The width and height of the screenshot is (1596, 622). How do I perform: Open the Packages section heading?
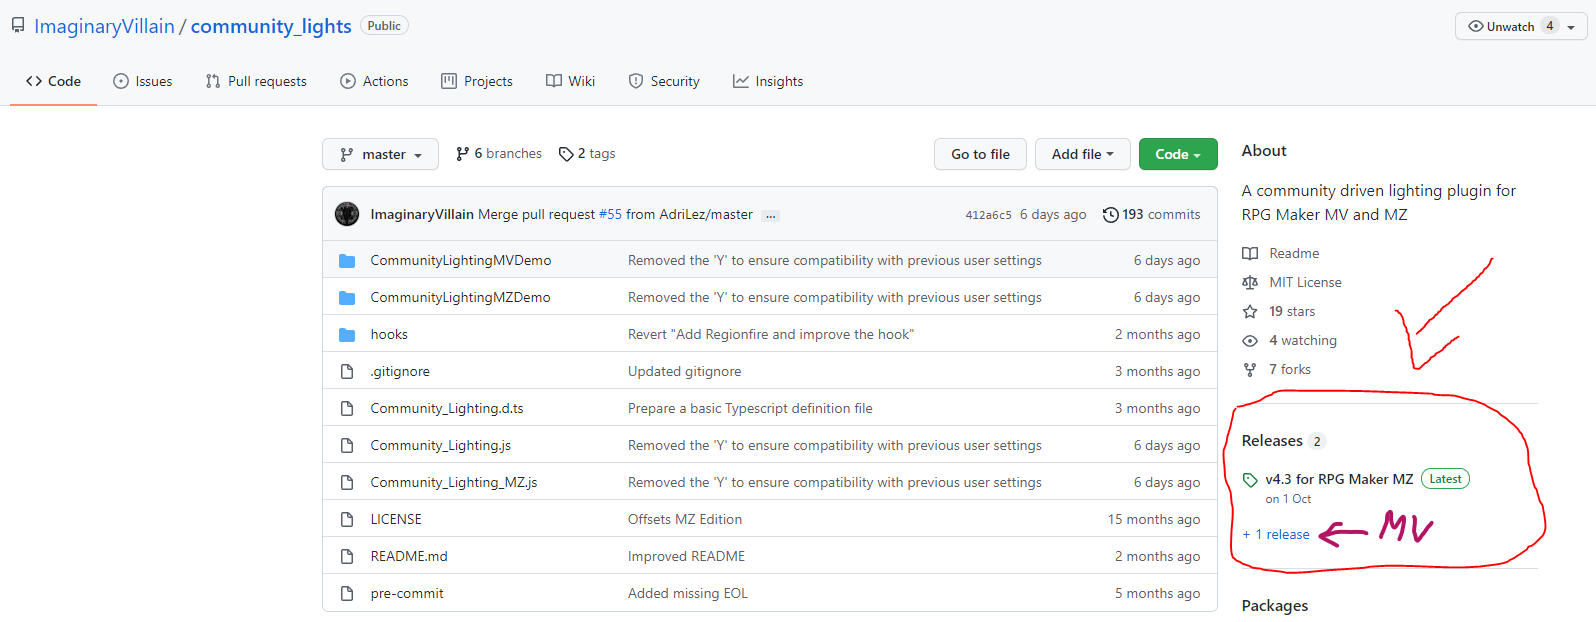(x=1275, y=605)
